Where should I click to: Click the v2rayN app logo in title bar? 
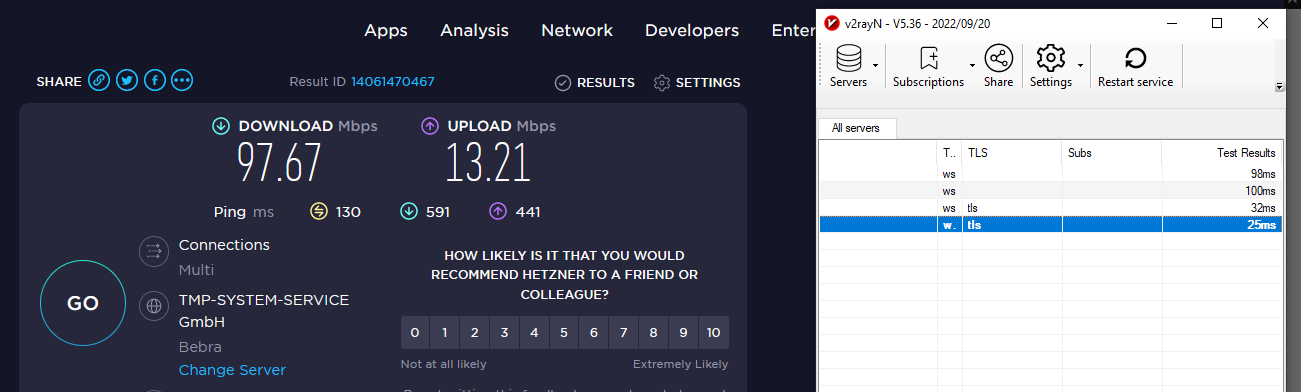pos(832,23)
